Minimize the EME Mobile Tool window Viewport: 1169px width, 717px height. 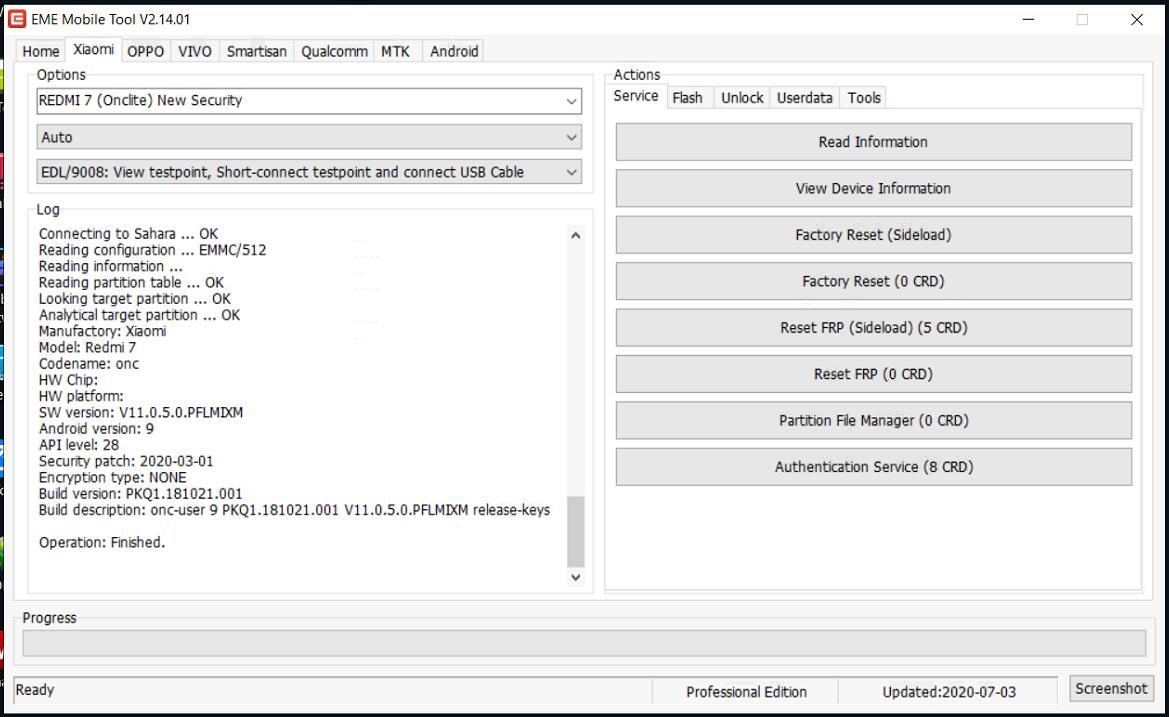point(1029,19)
